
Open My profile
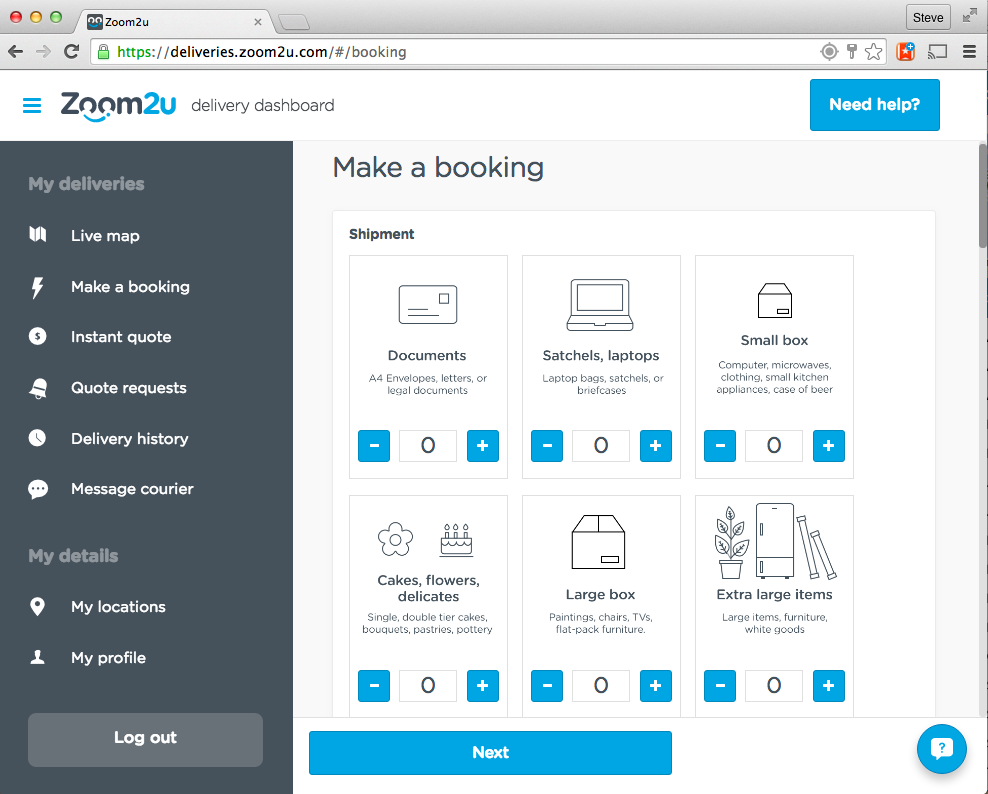[108, 658]
